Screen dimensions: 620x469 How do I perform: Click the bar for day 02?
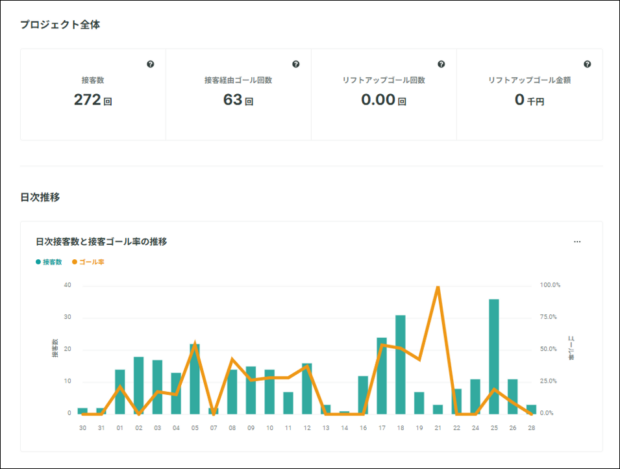pyautogui.click(x=139, y=386)
